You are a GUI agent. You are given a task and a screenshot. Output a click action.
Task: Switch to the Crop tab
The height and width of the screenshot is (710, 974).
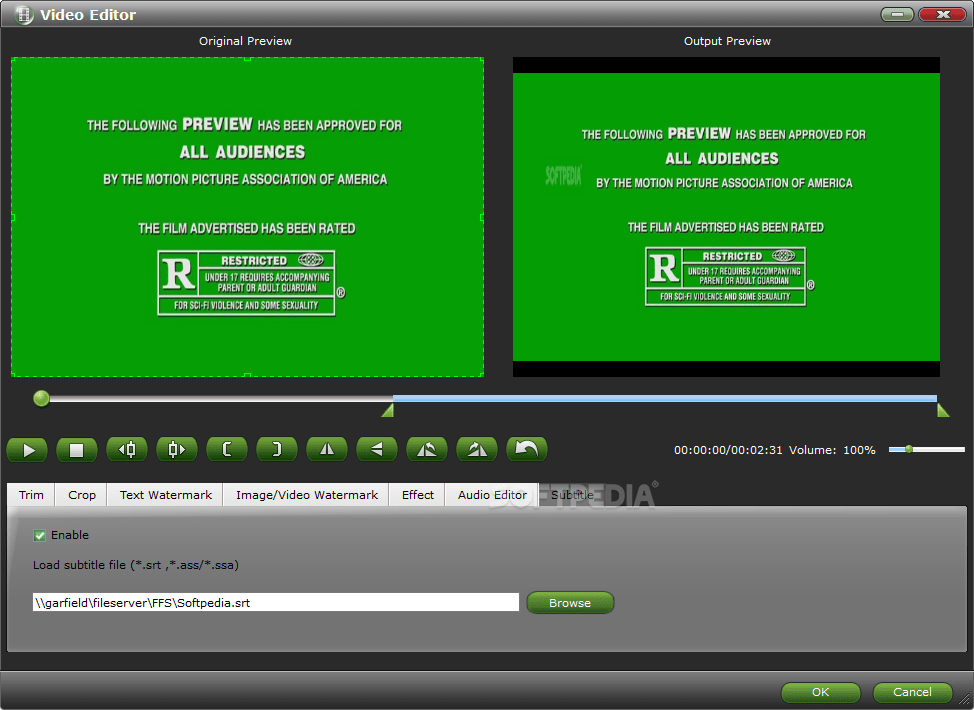click(81, 495)
